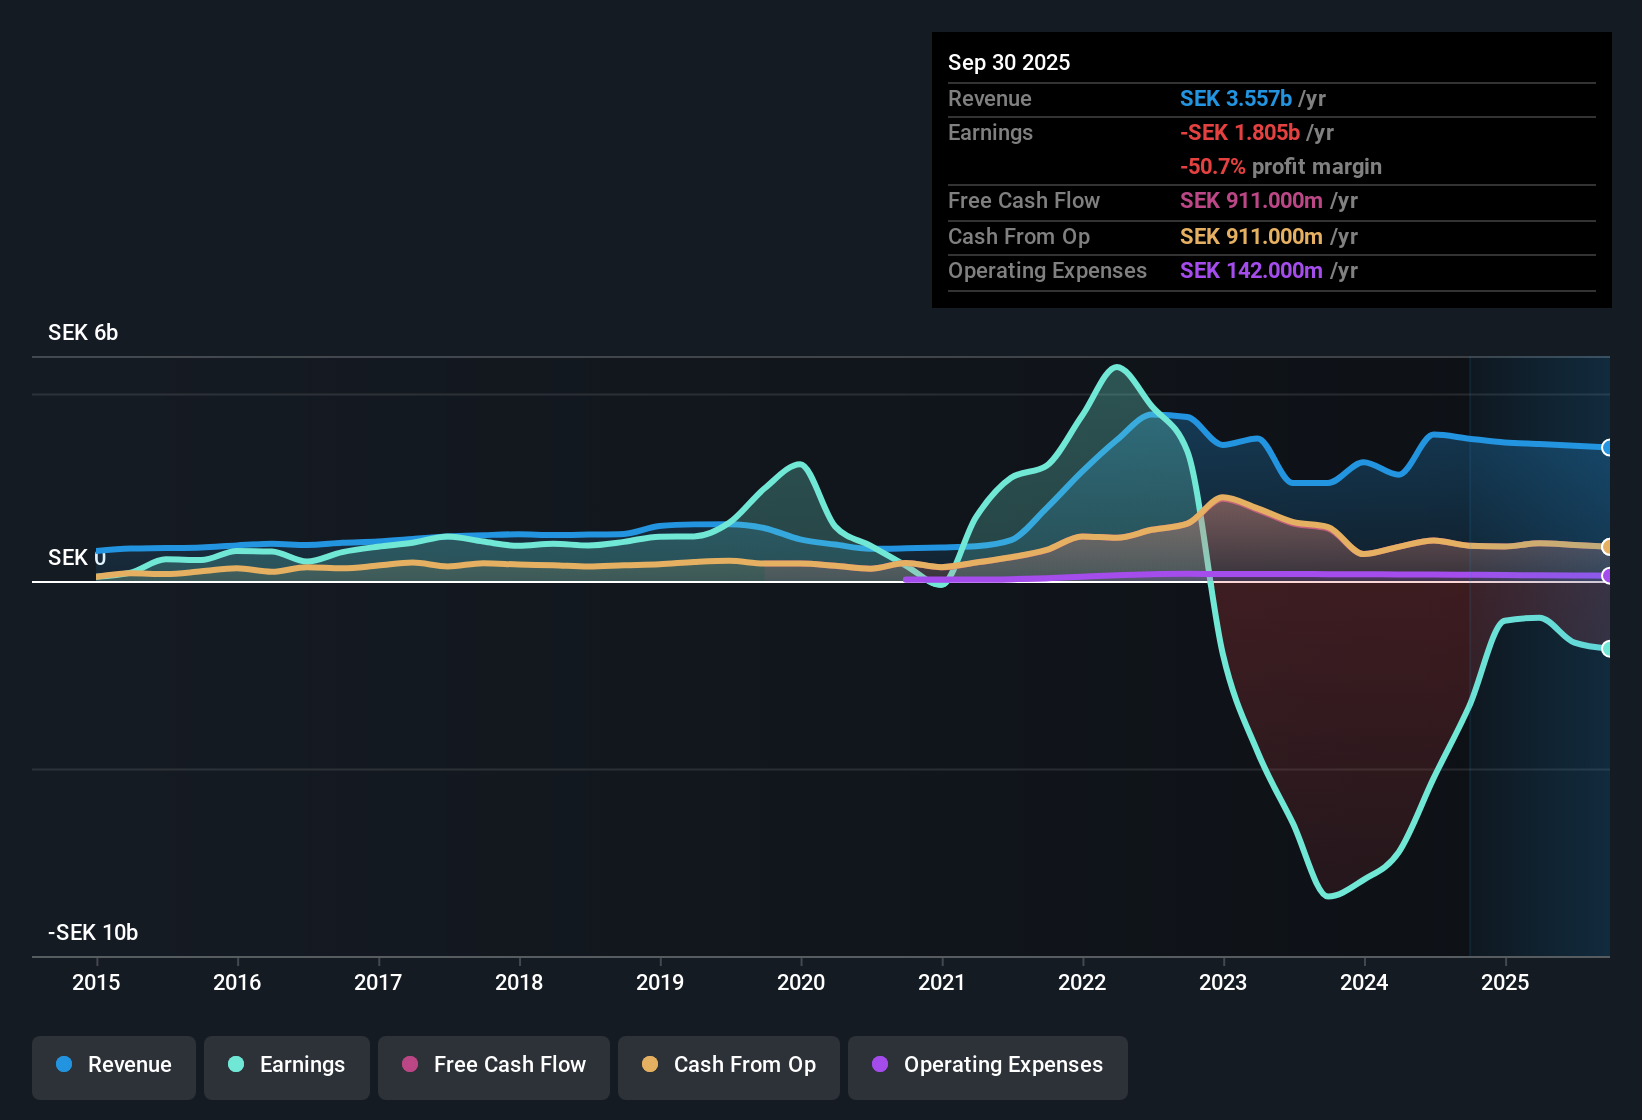Select the 2025 year label
Image resolution: width=1642 pixels, height=1120 pixels.
(1507, 983)
